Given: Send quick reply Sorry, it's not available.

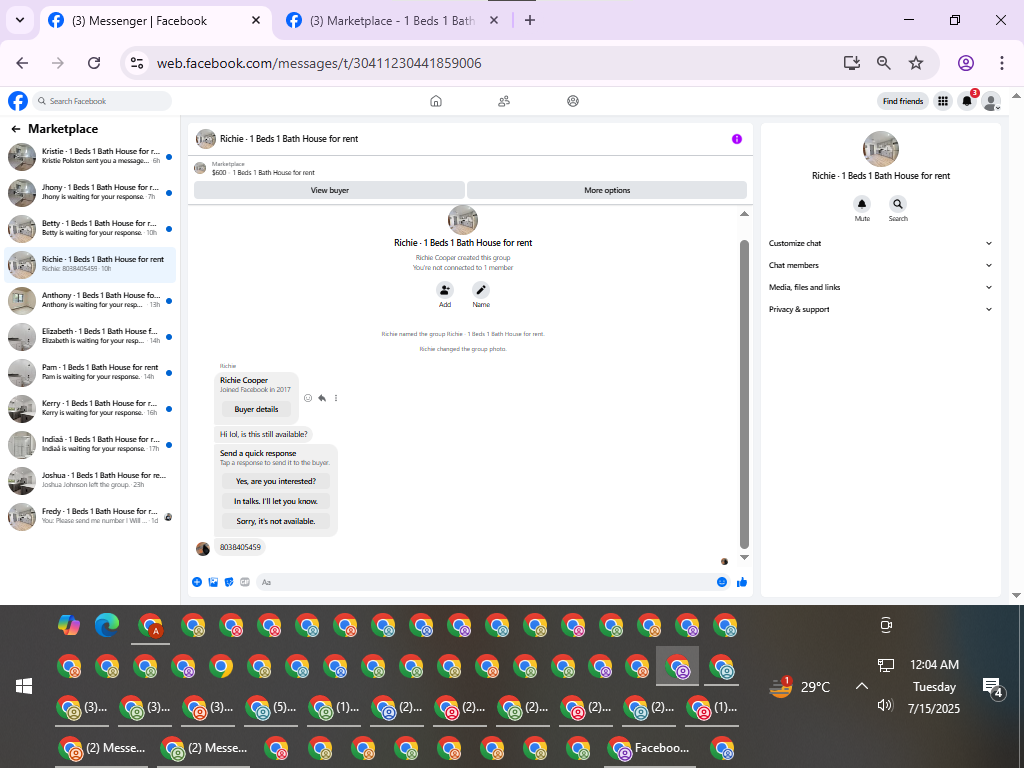Looking at the screenshot, I should (x=276, y=521).
